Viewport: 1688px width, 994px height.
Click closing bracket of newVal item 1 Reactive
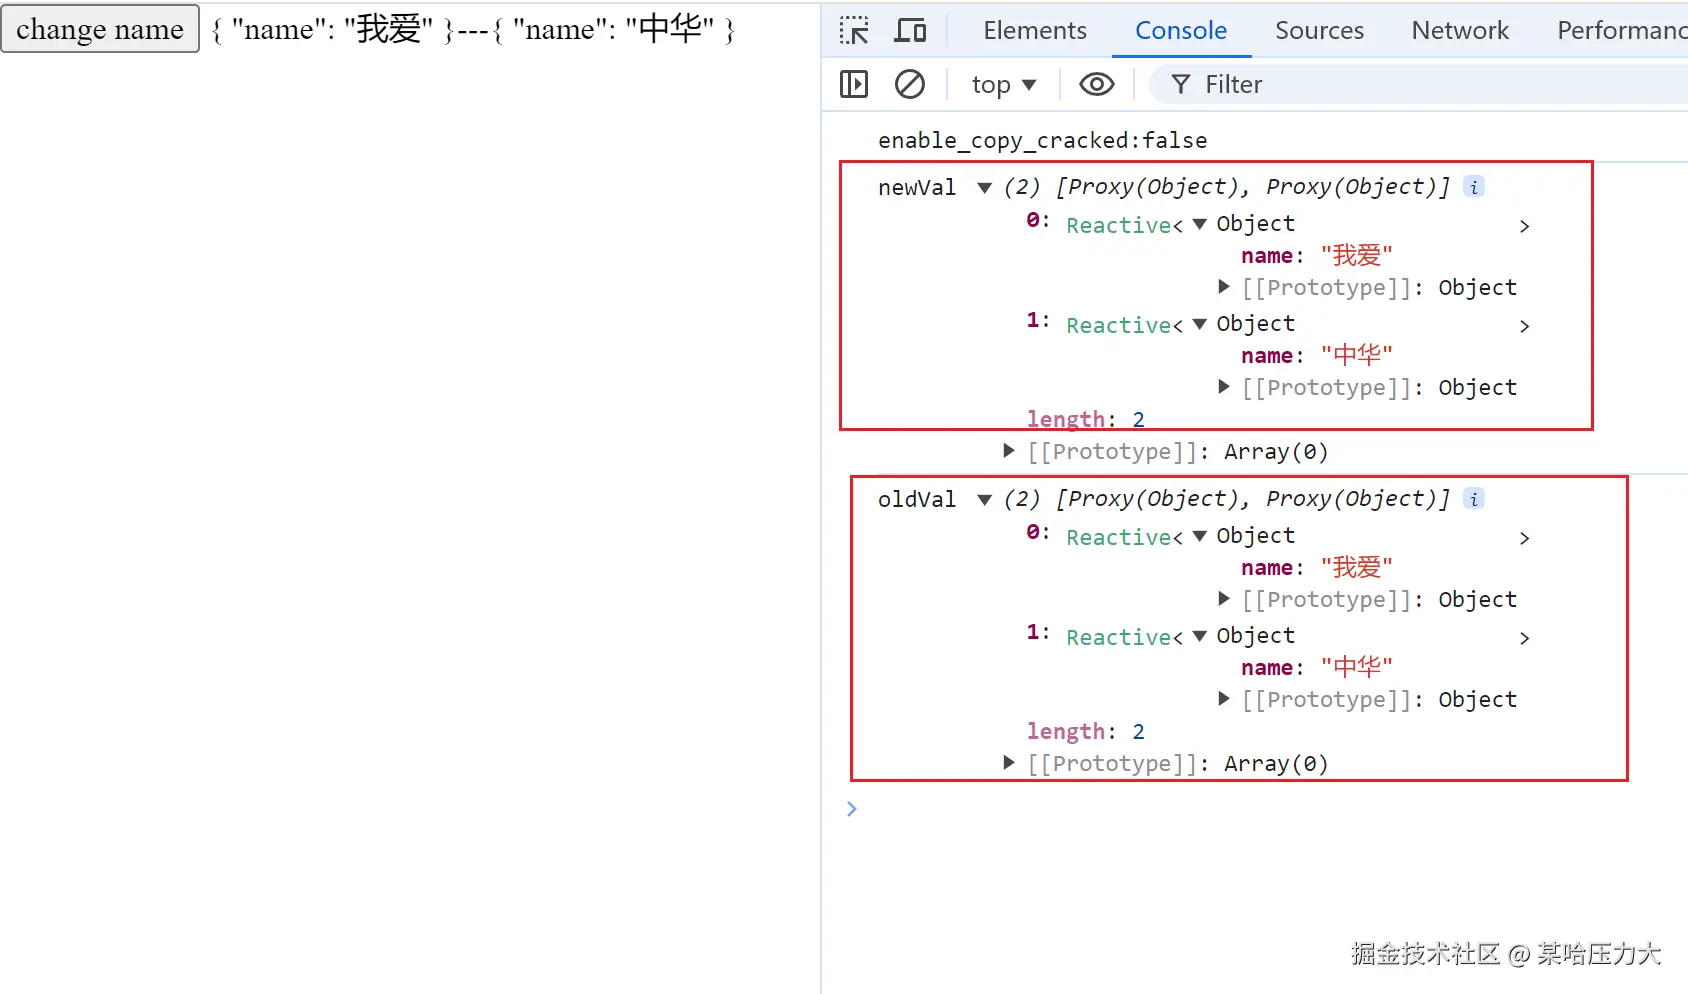click(x=1524, y=326)
